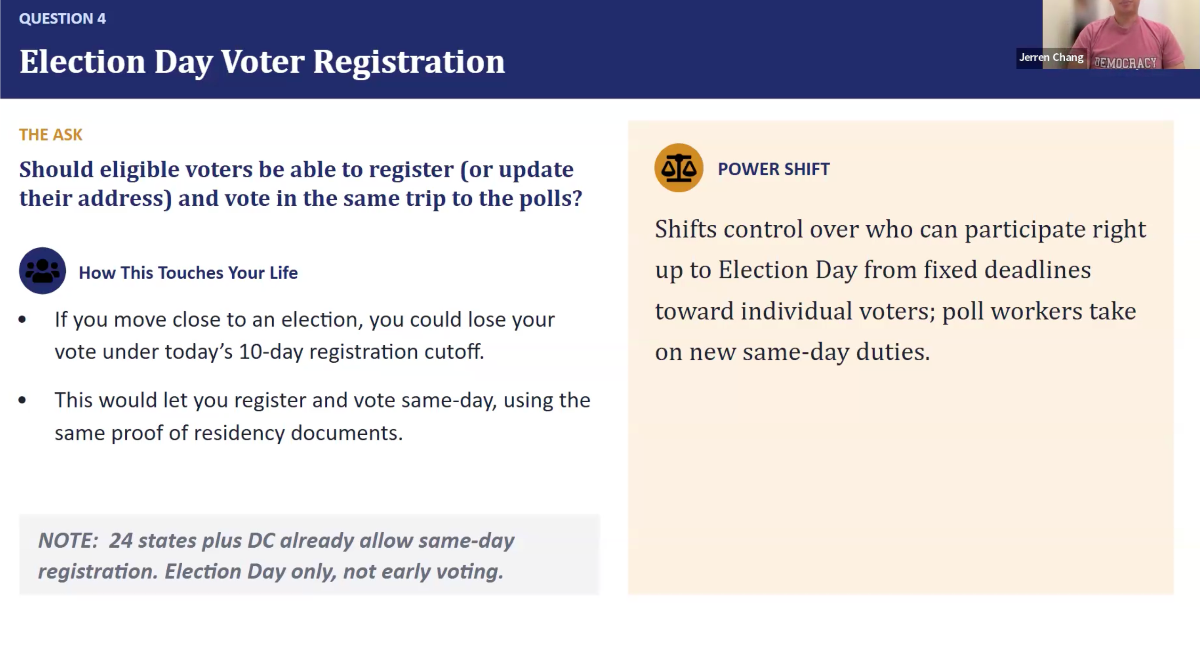This screenshot has width=1200, height=653.
Task: Click the Election Day Voter Registration title
Action: [262, 62]
